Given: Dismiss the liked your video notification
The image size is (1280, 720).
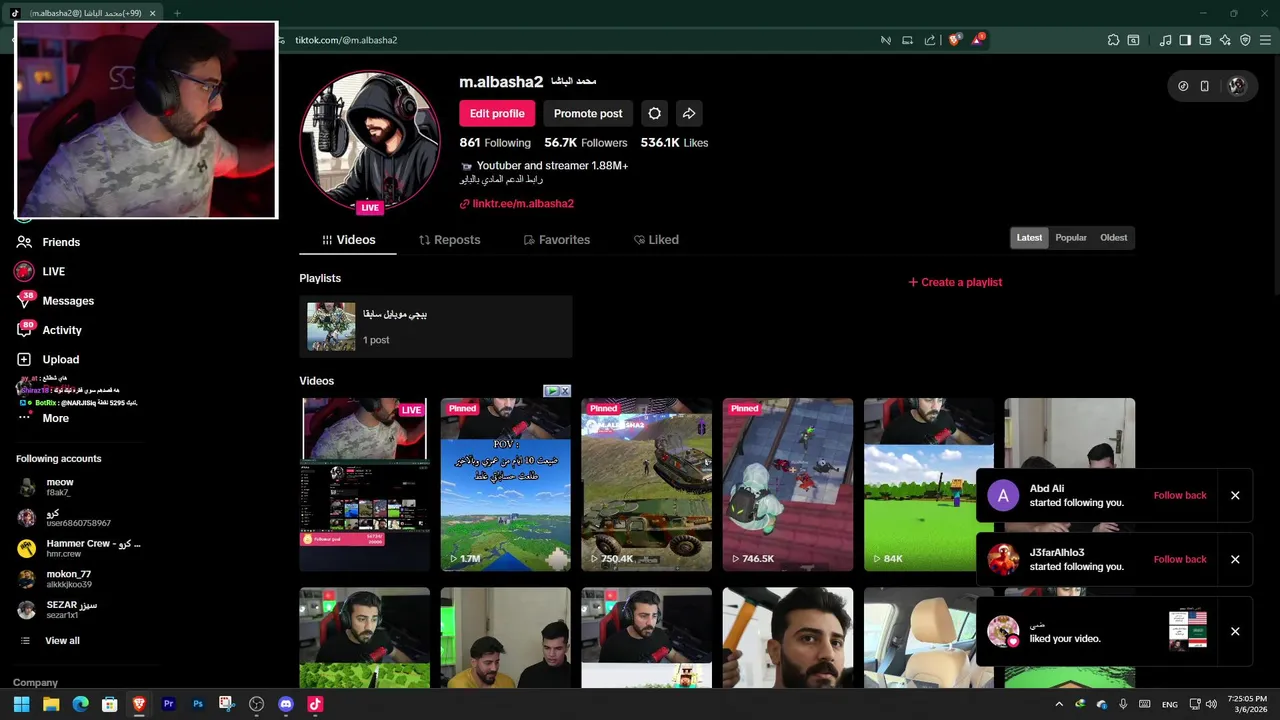Looking at the screenshot, I should 1235,631.
